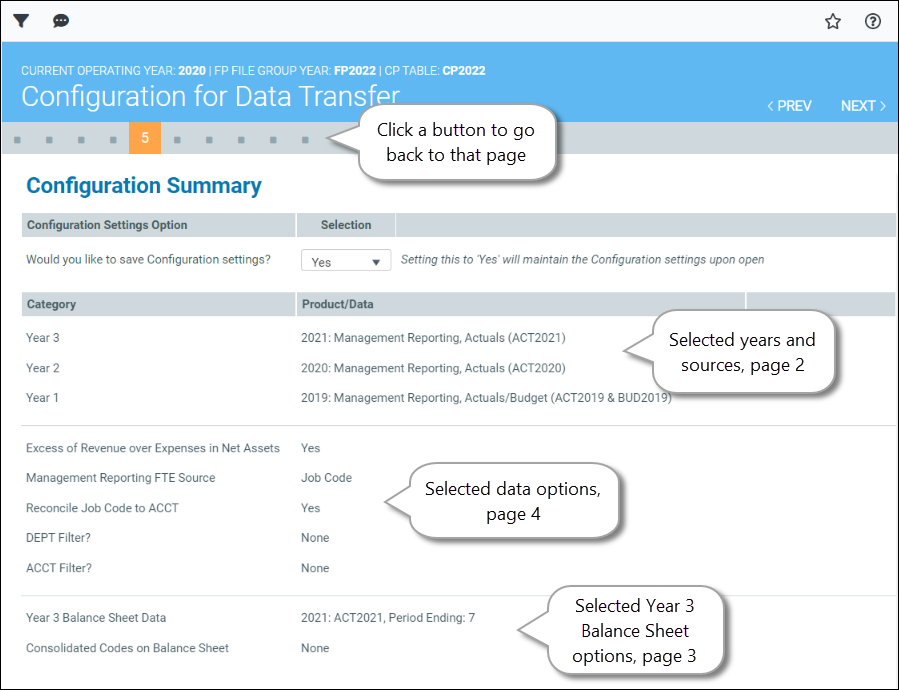
Task: Click the Year 3 Balance Sheet Data value
Action: [387, 618]
